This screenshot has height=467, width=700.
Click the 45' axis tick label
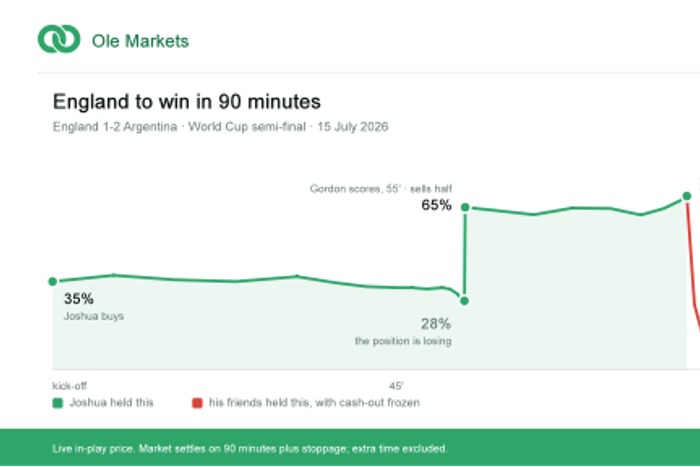pyautogui.click(x=396, y=386)
